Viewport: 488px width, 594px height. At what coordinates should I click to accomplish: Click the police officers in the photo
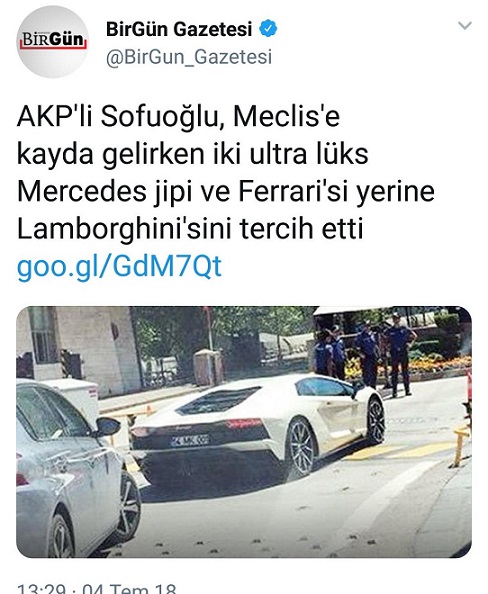coord(364,354)
